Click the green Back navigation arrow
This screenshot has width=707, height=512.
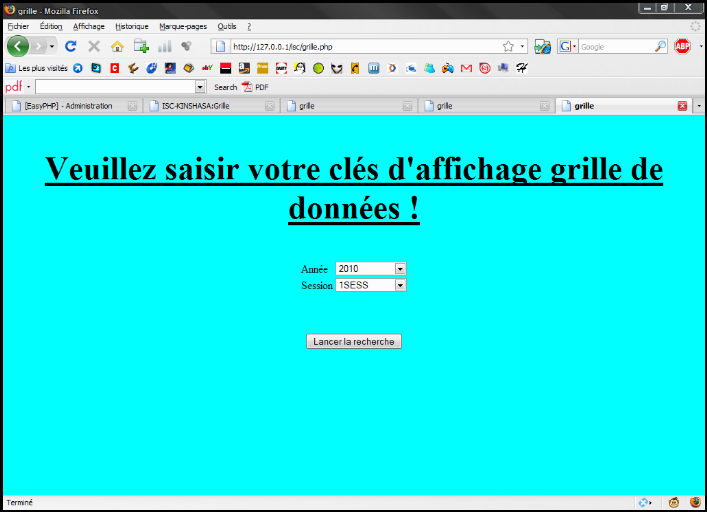coord(18,46)
